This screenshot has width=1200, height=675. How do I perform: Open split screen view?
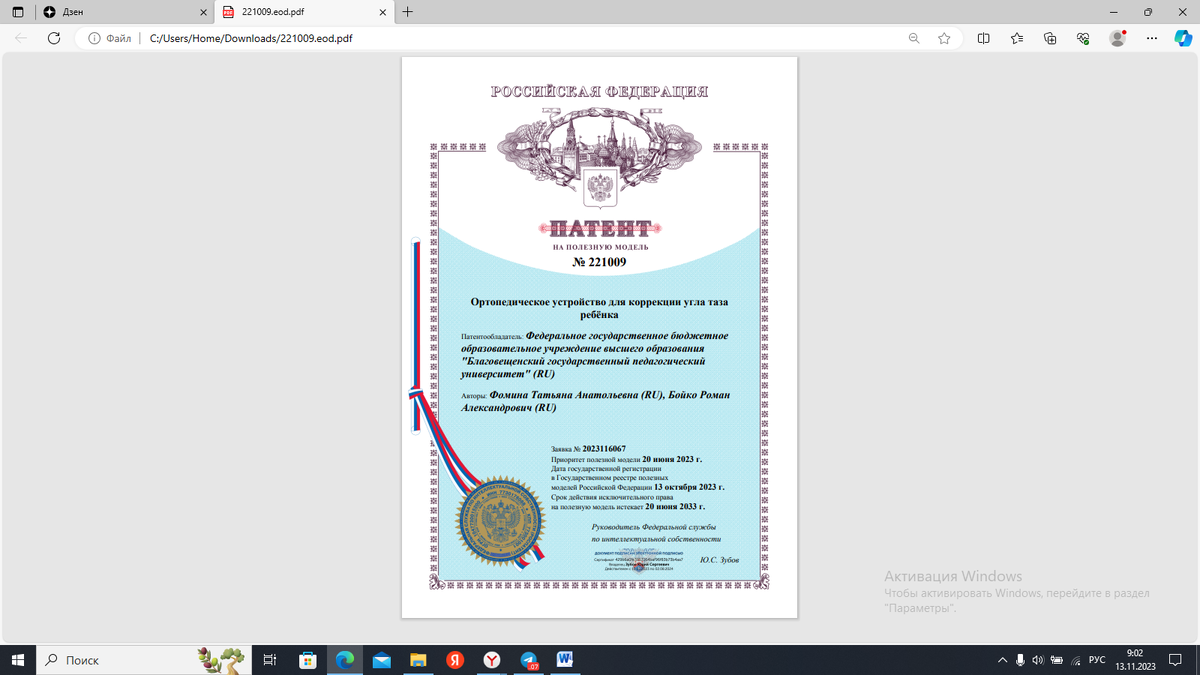coord(984,38)
